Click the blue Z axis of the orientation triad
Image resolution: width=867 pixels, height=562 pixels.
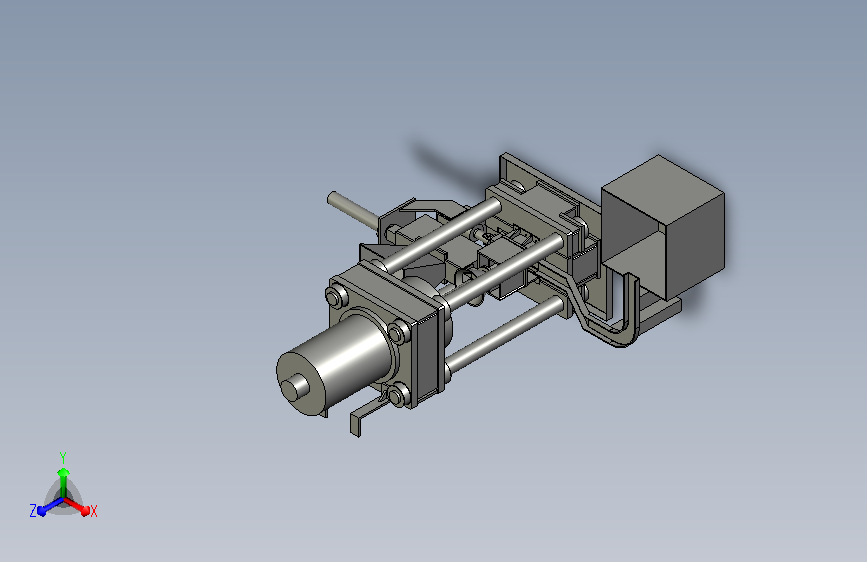point(50,507)
